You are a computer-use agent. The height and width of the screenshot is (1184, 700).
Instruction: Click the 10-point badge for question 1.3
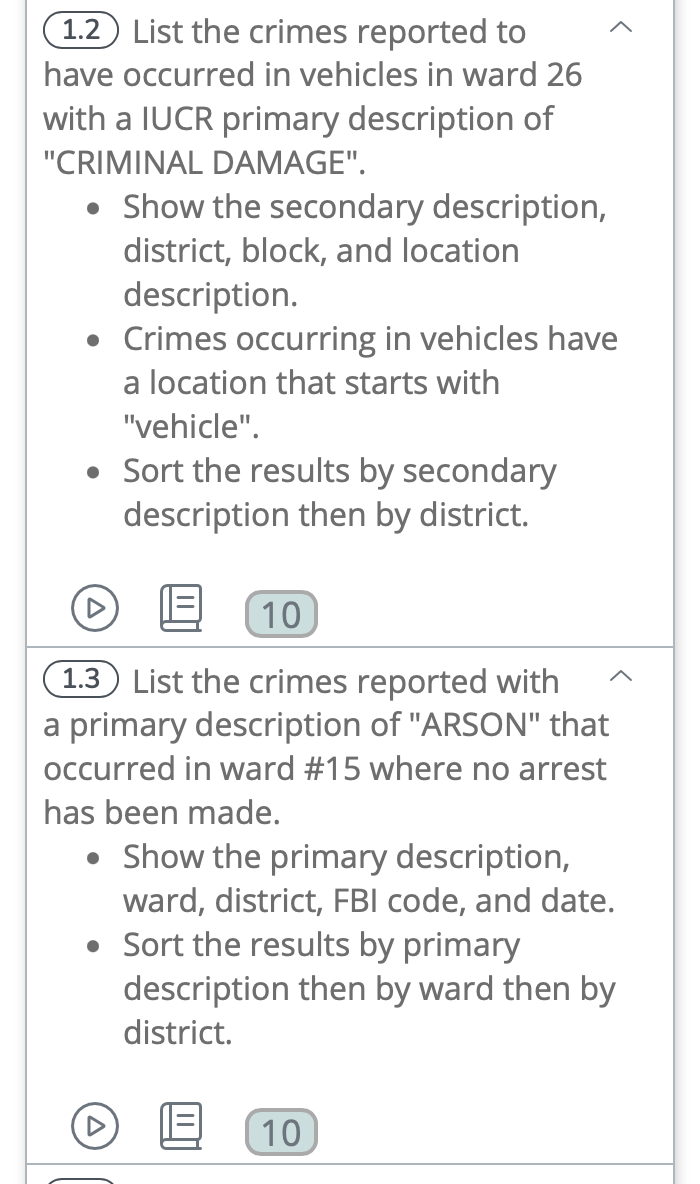281,1131
